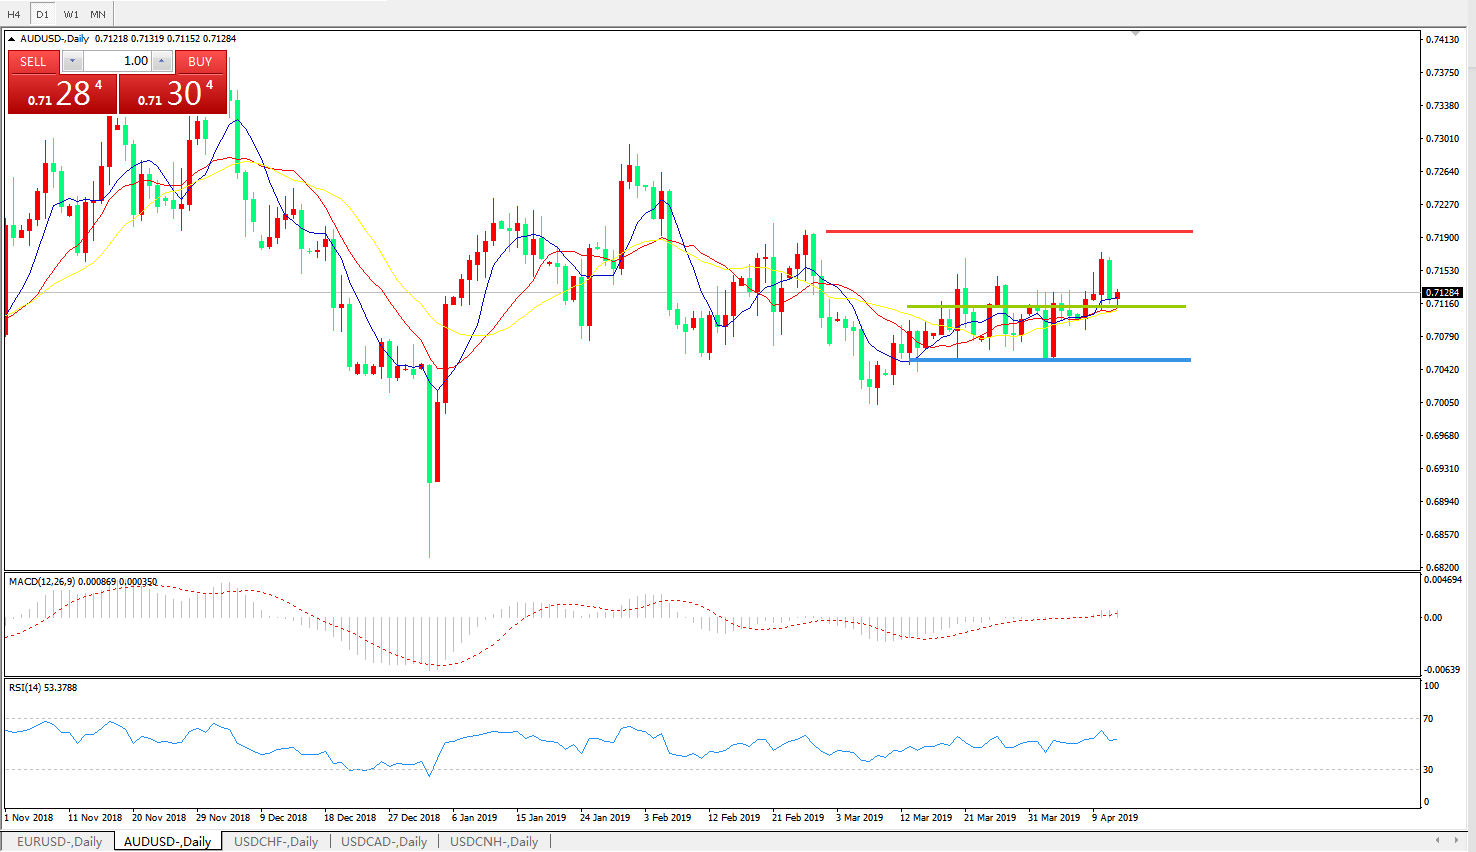Select the MN monthly timeframe

pos(98,14)
